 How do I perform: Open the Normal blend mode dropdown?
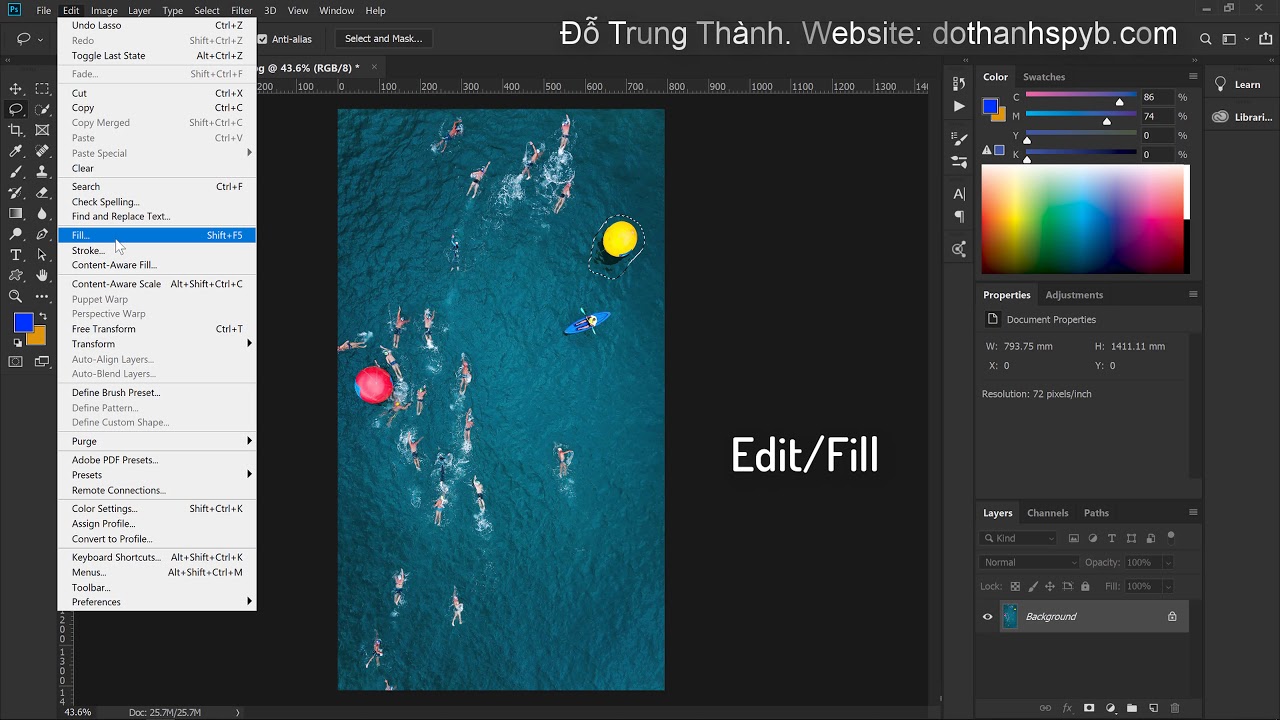click(x=1029, y=562)
